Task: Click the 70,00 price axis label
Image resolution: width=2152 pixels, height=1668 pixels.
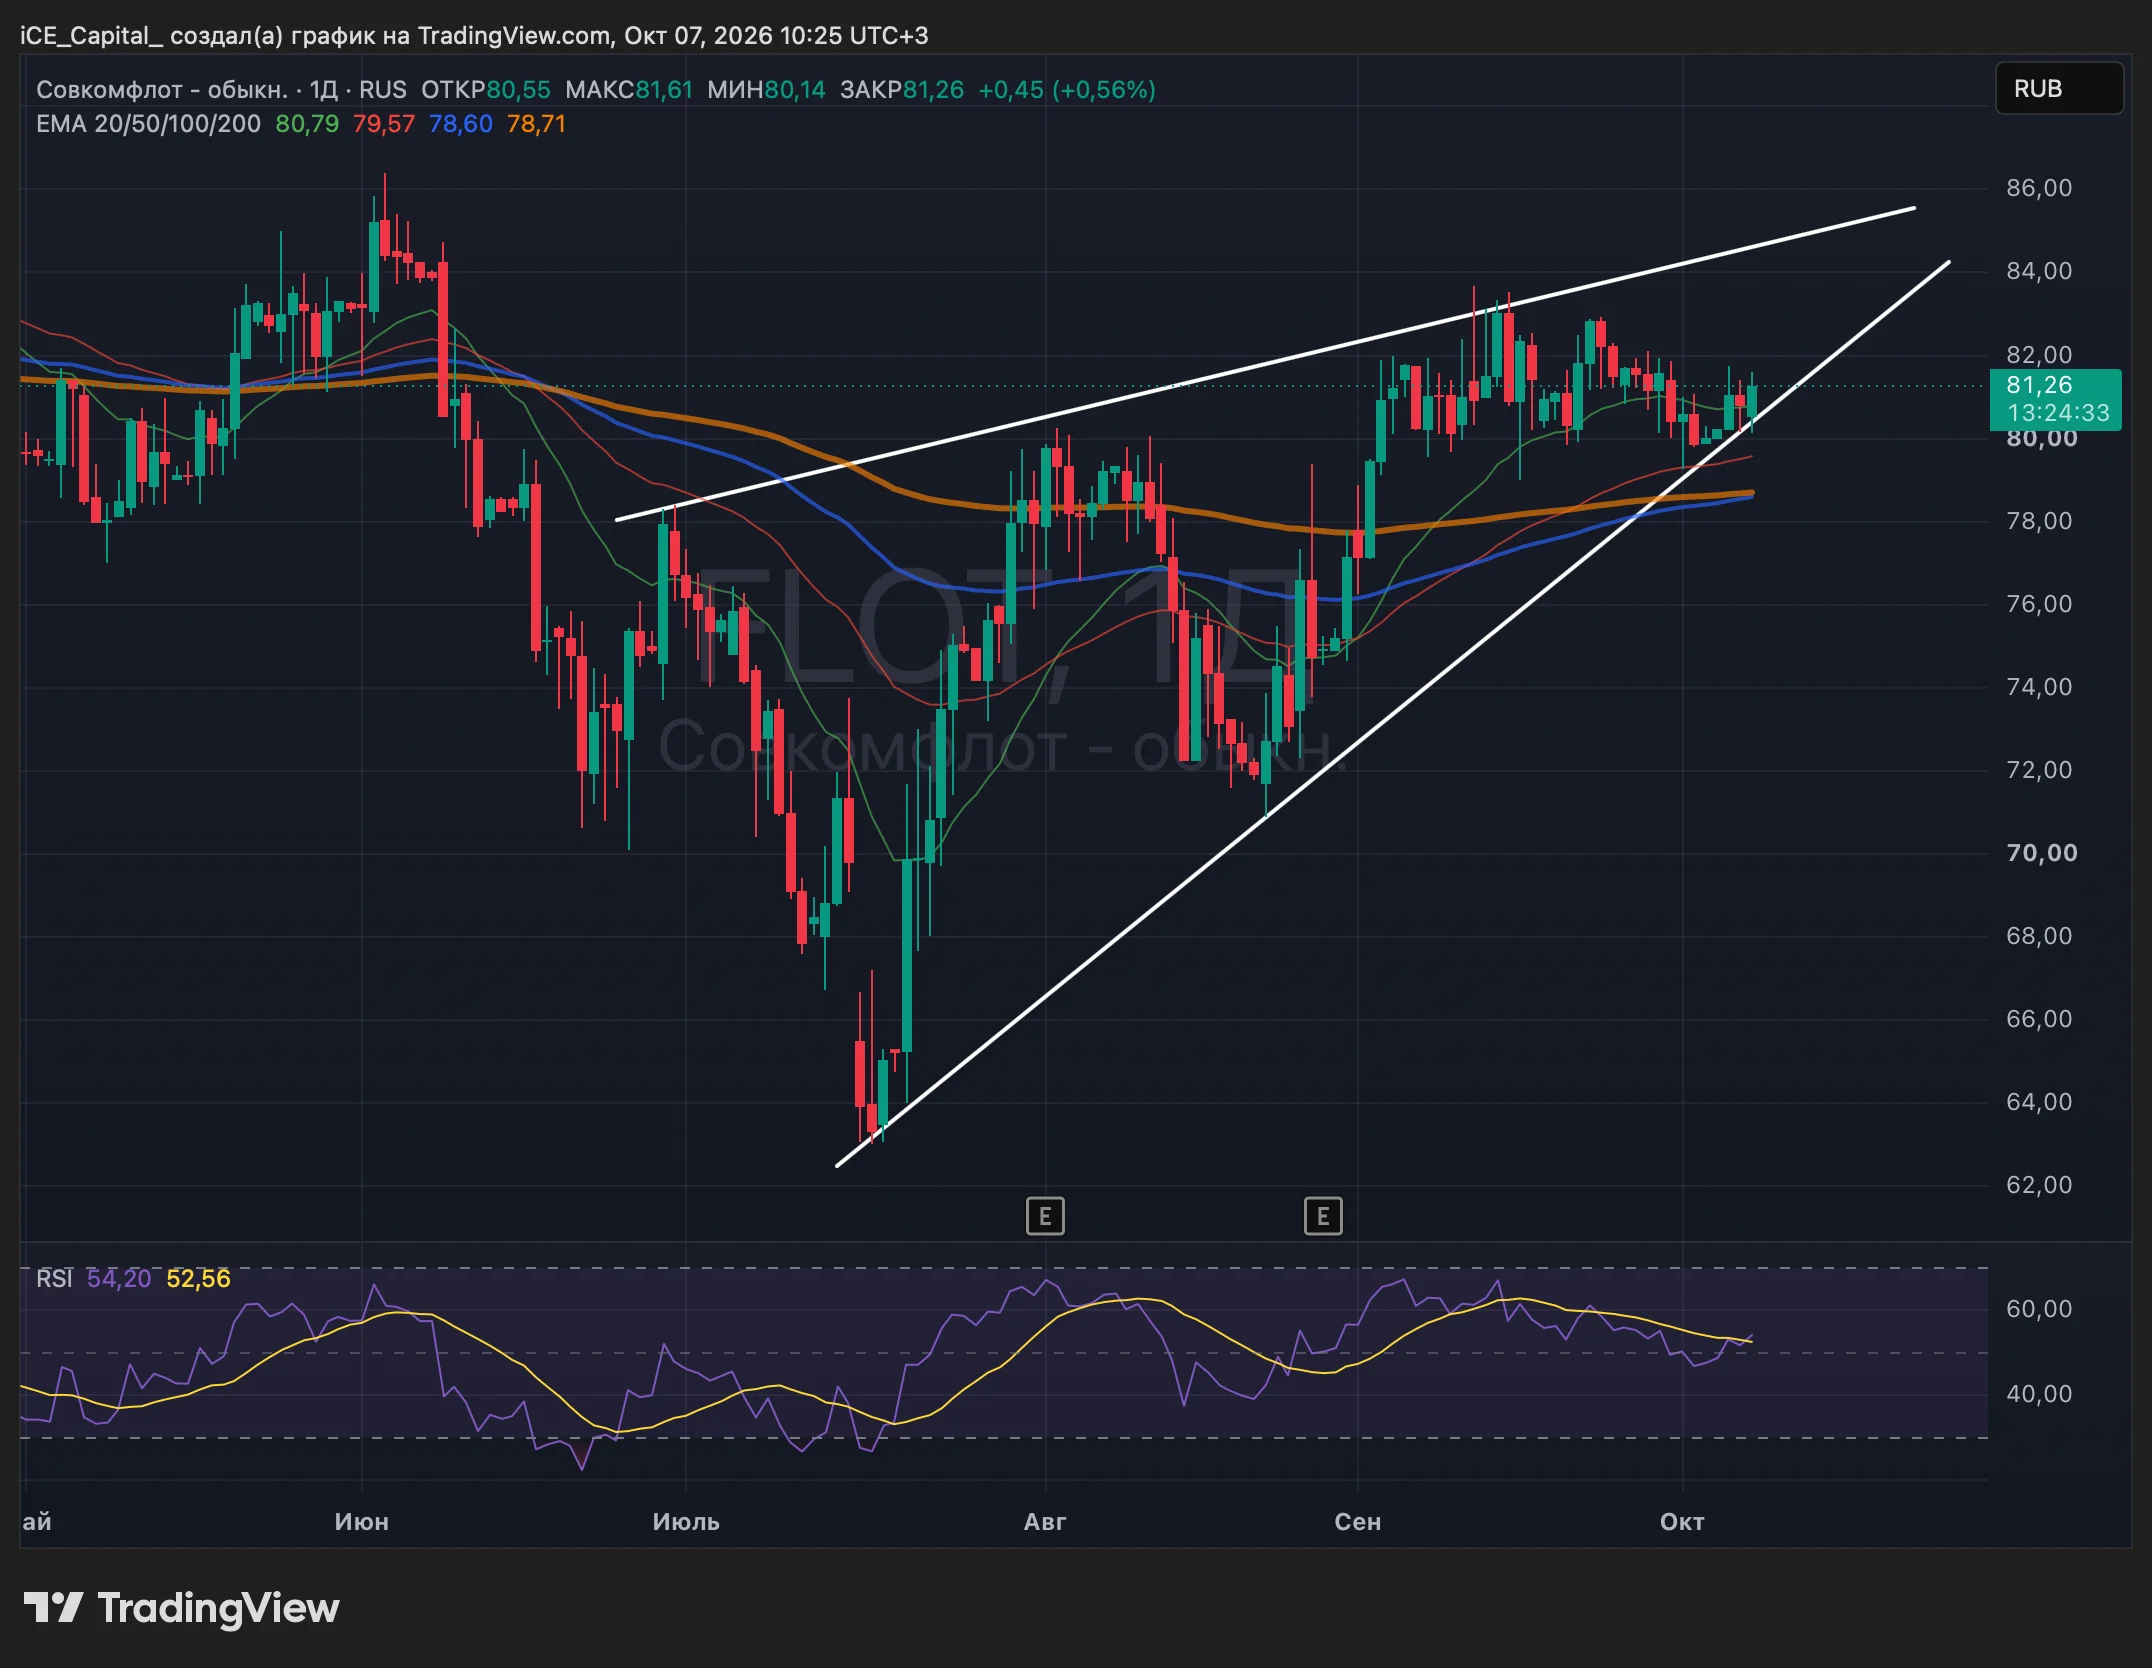Action: 2042,853
